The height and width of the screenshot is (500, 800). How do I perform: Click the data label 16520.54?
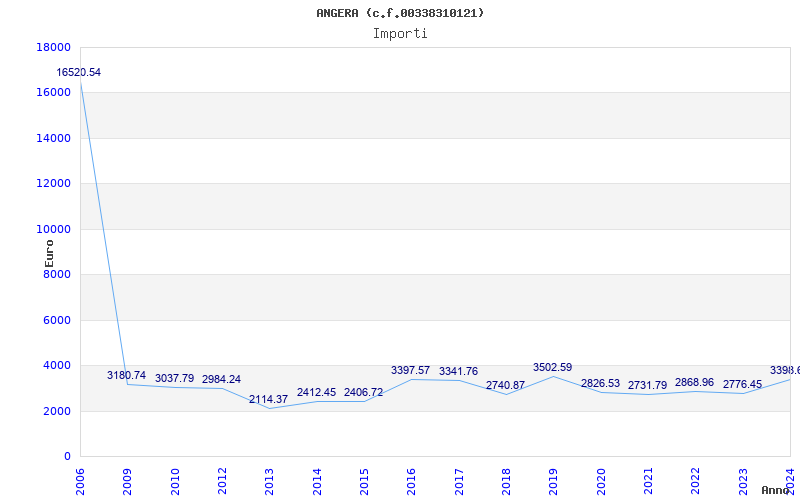(x=79, y=72)
